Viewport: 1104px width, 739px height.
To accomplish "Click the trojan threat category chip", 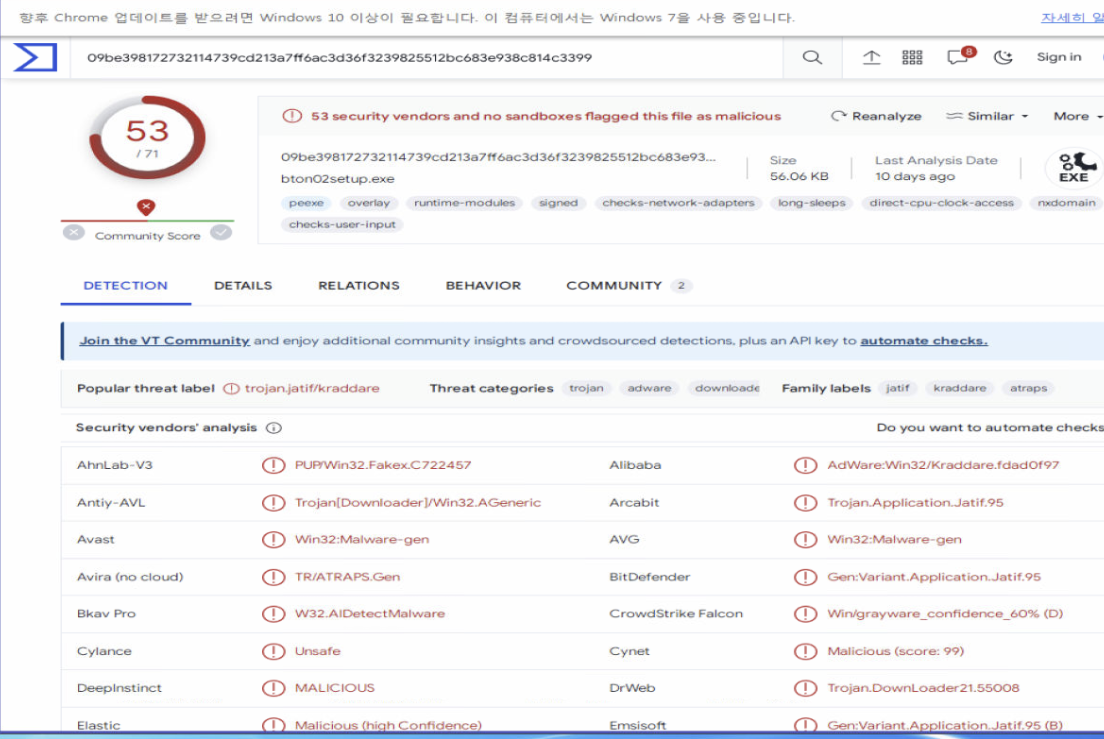I will 586,388.
